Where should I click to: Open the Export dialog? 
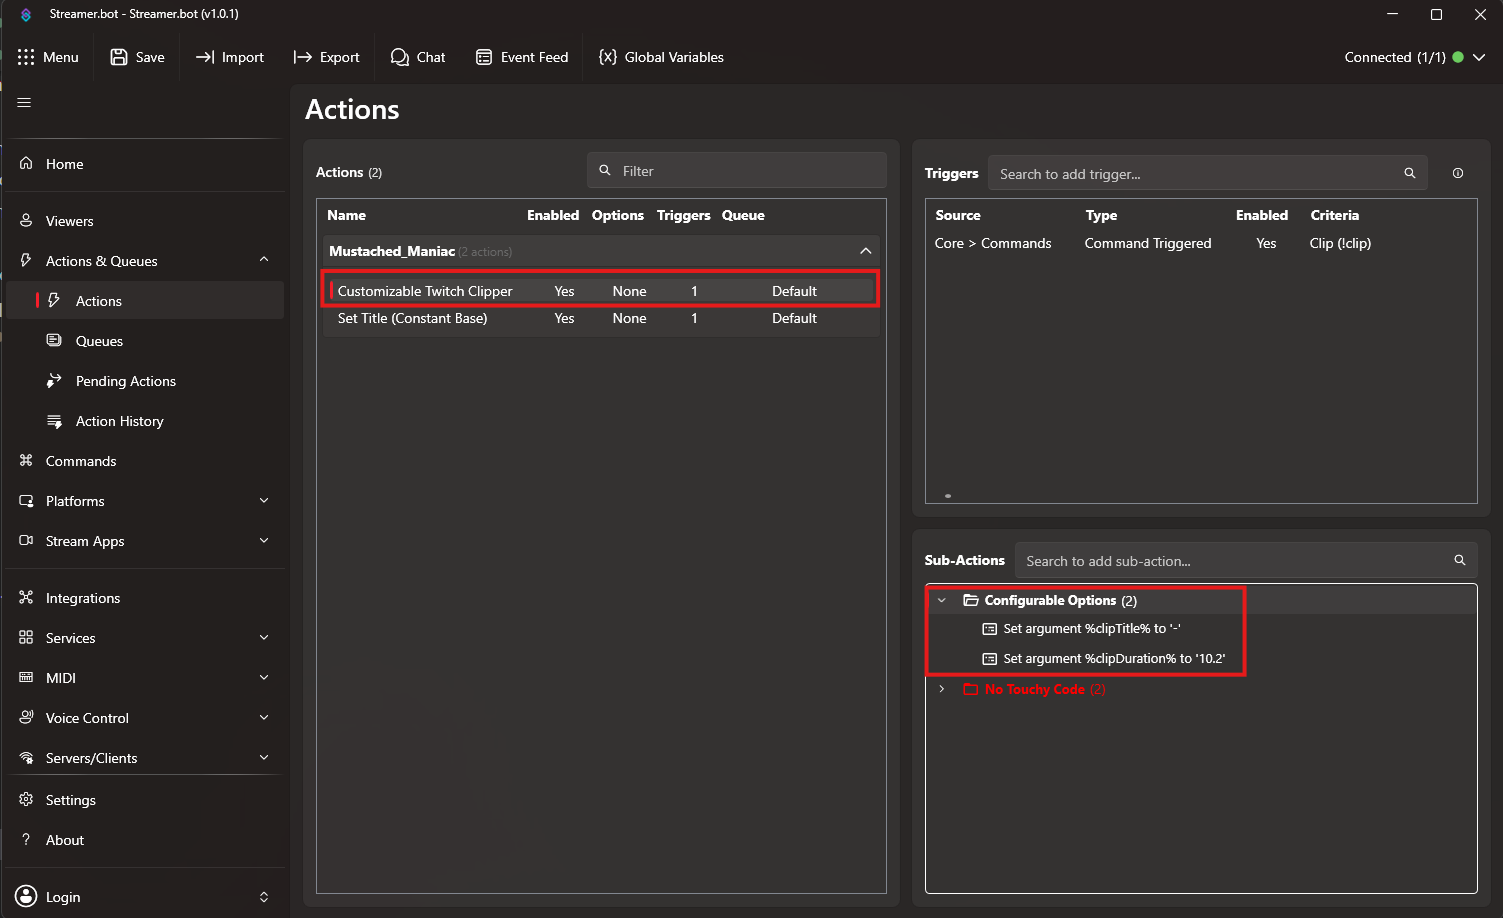pyautogui.click(x=326, y=57)
